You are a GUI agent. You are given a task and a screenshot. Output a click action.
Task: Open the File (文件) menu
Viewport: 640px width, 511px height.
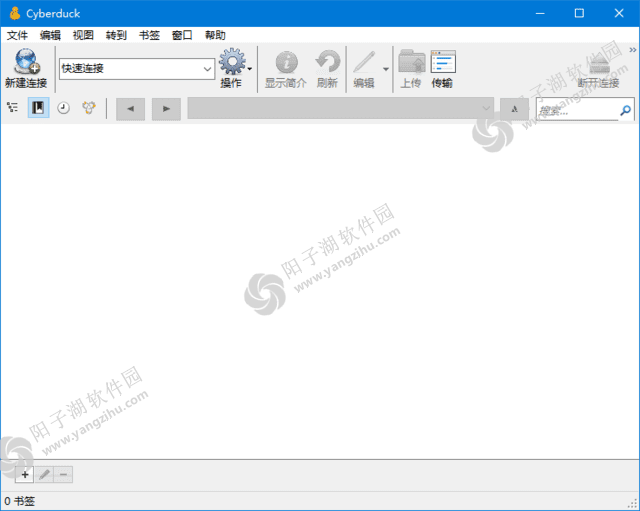[17, 36]
